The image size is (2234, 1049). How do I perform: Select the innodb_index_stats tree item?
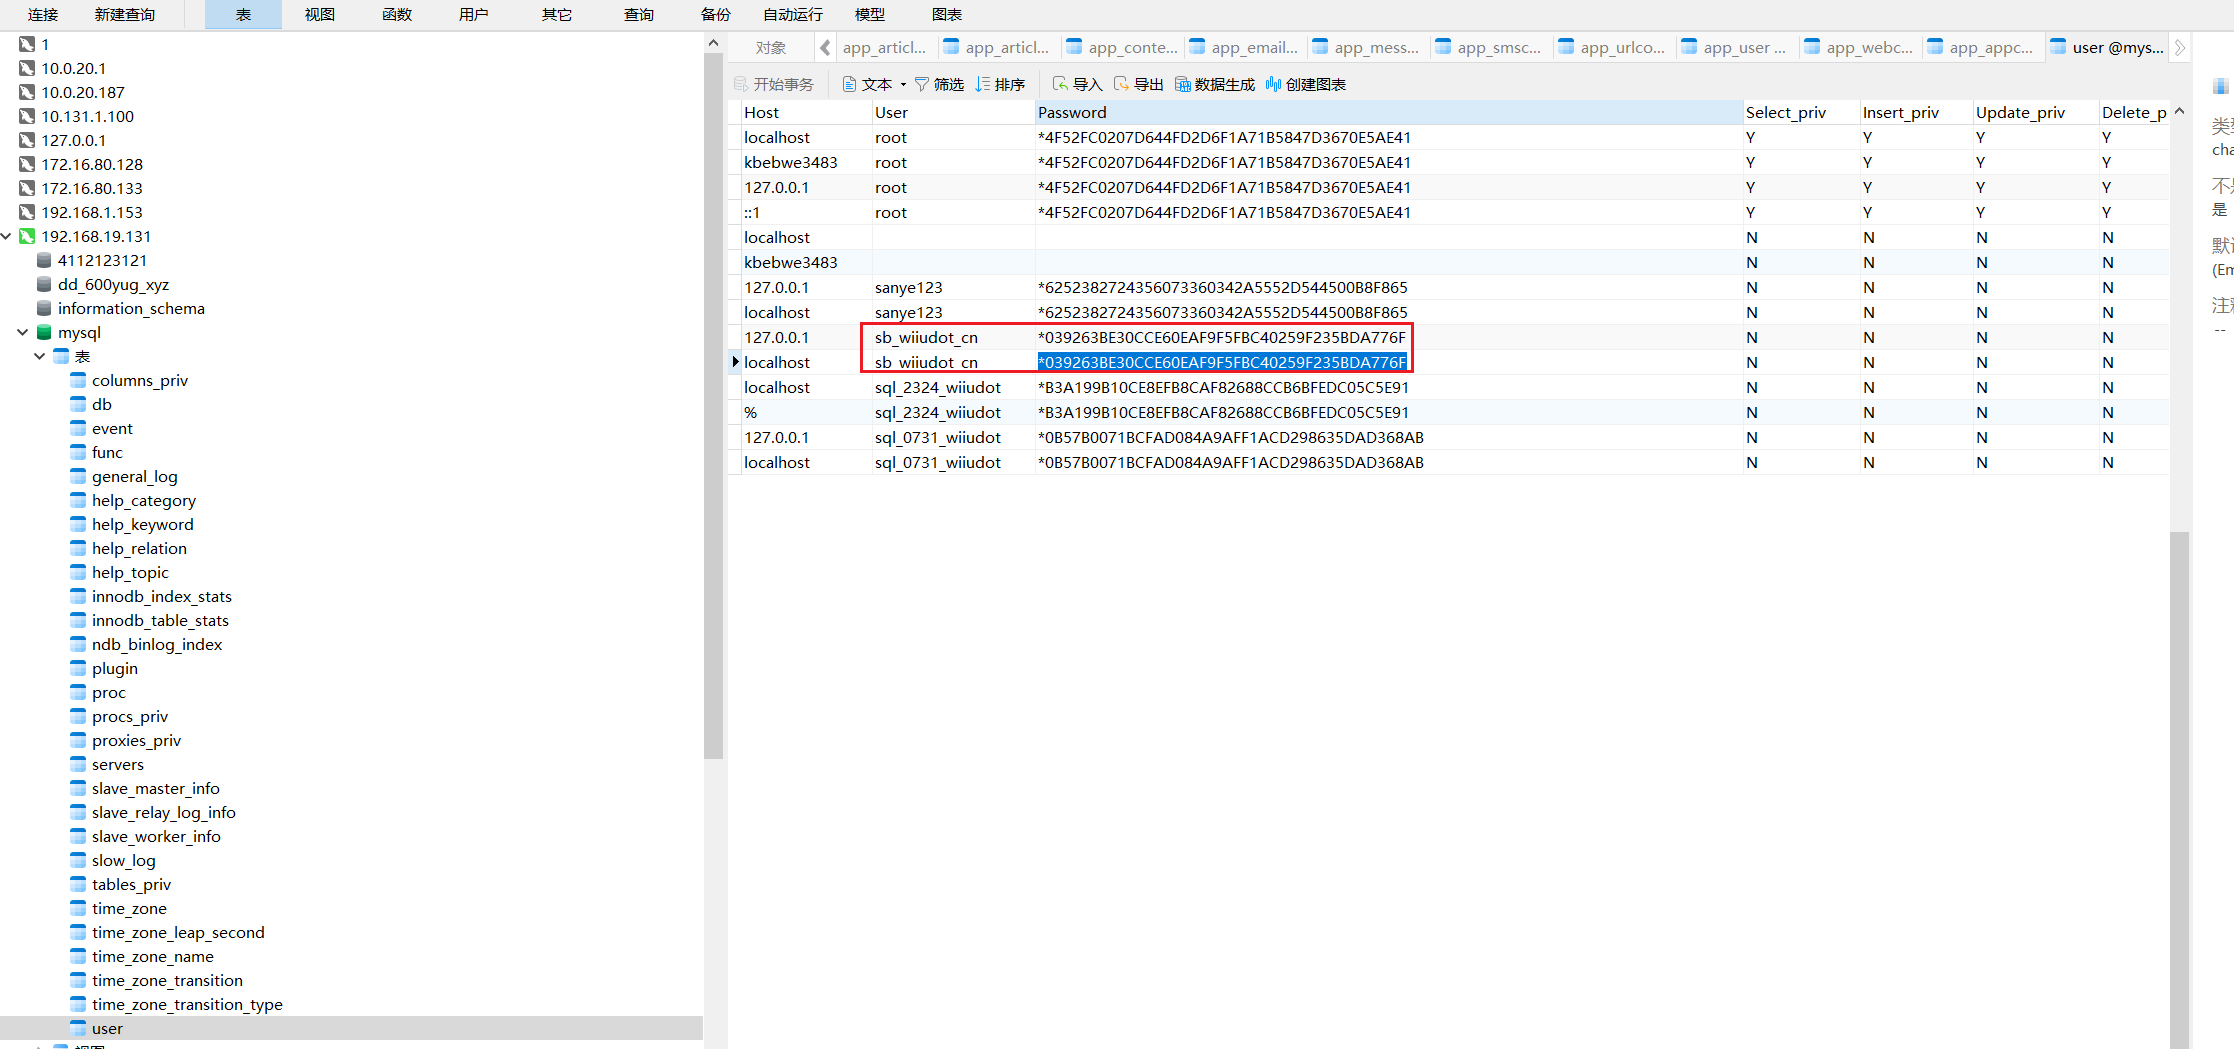(161, 596)
